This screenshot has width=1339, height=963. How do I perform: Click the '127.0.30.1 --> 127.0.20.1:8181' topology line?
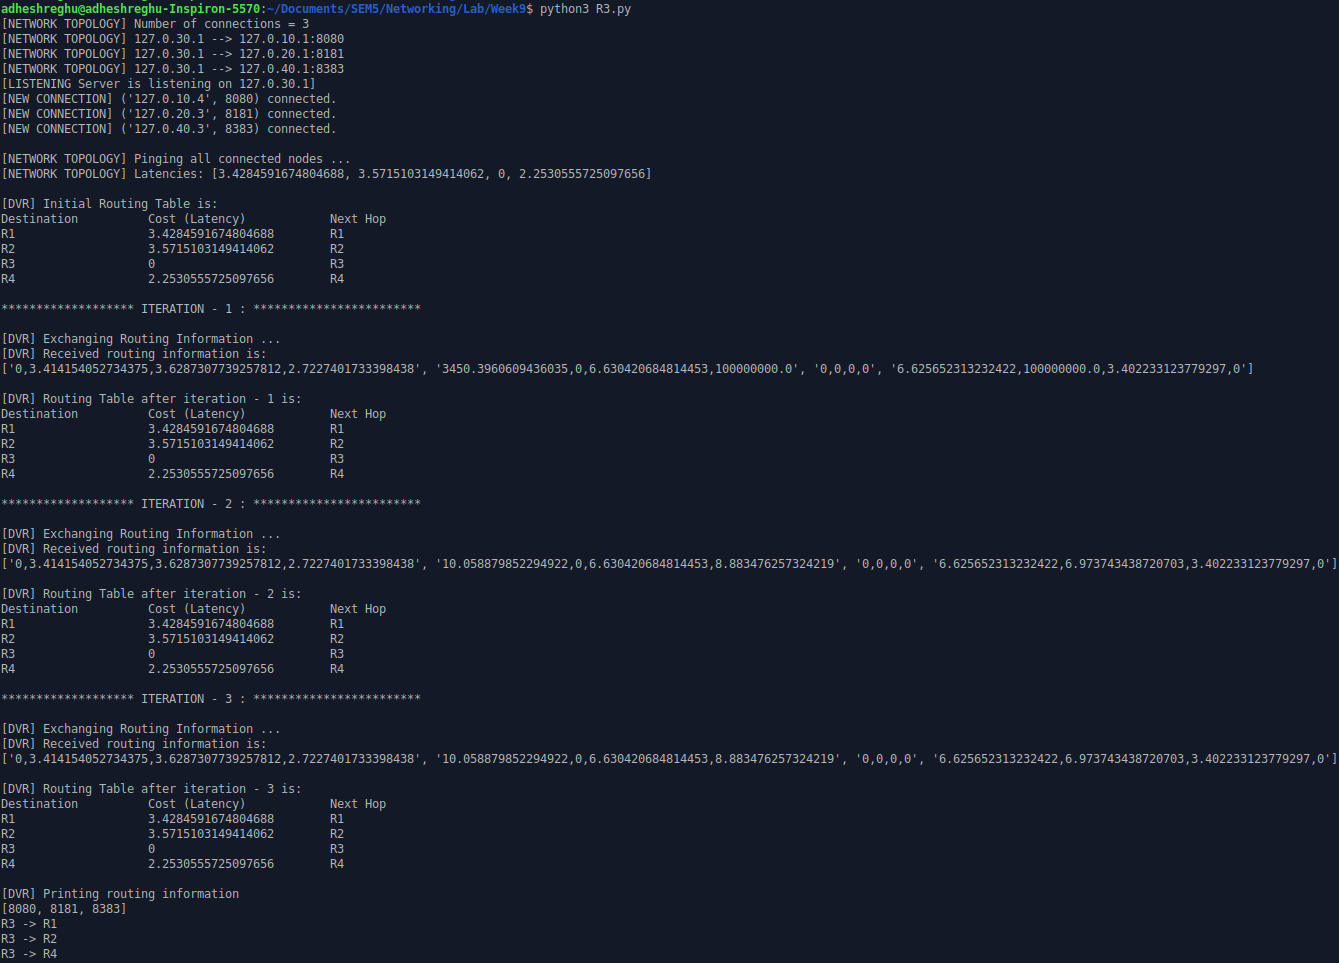(172, 54)
